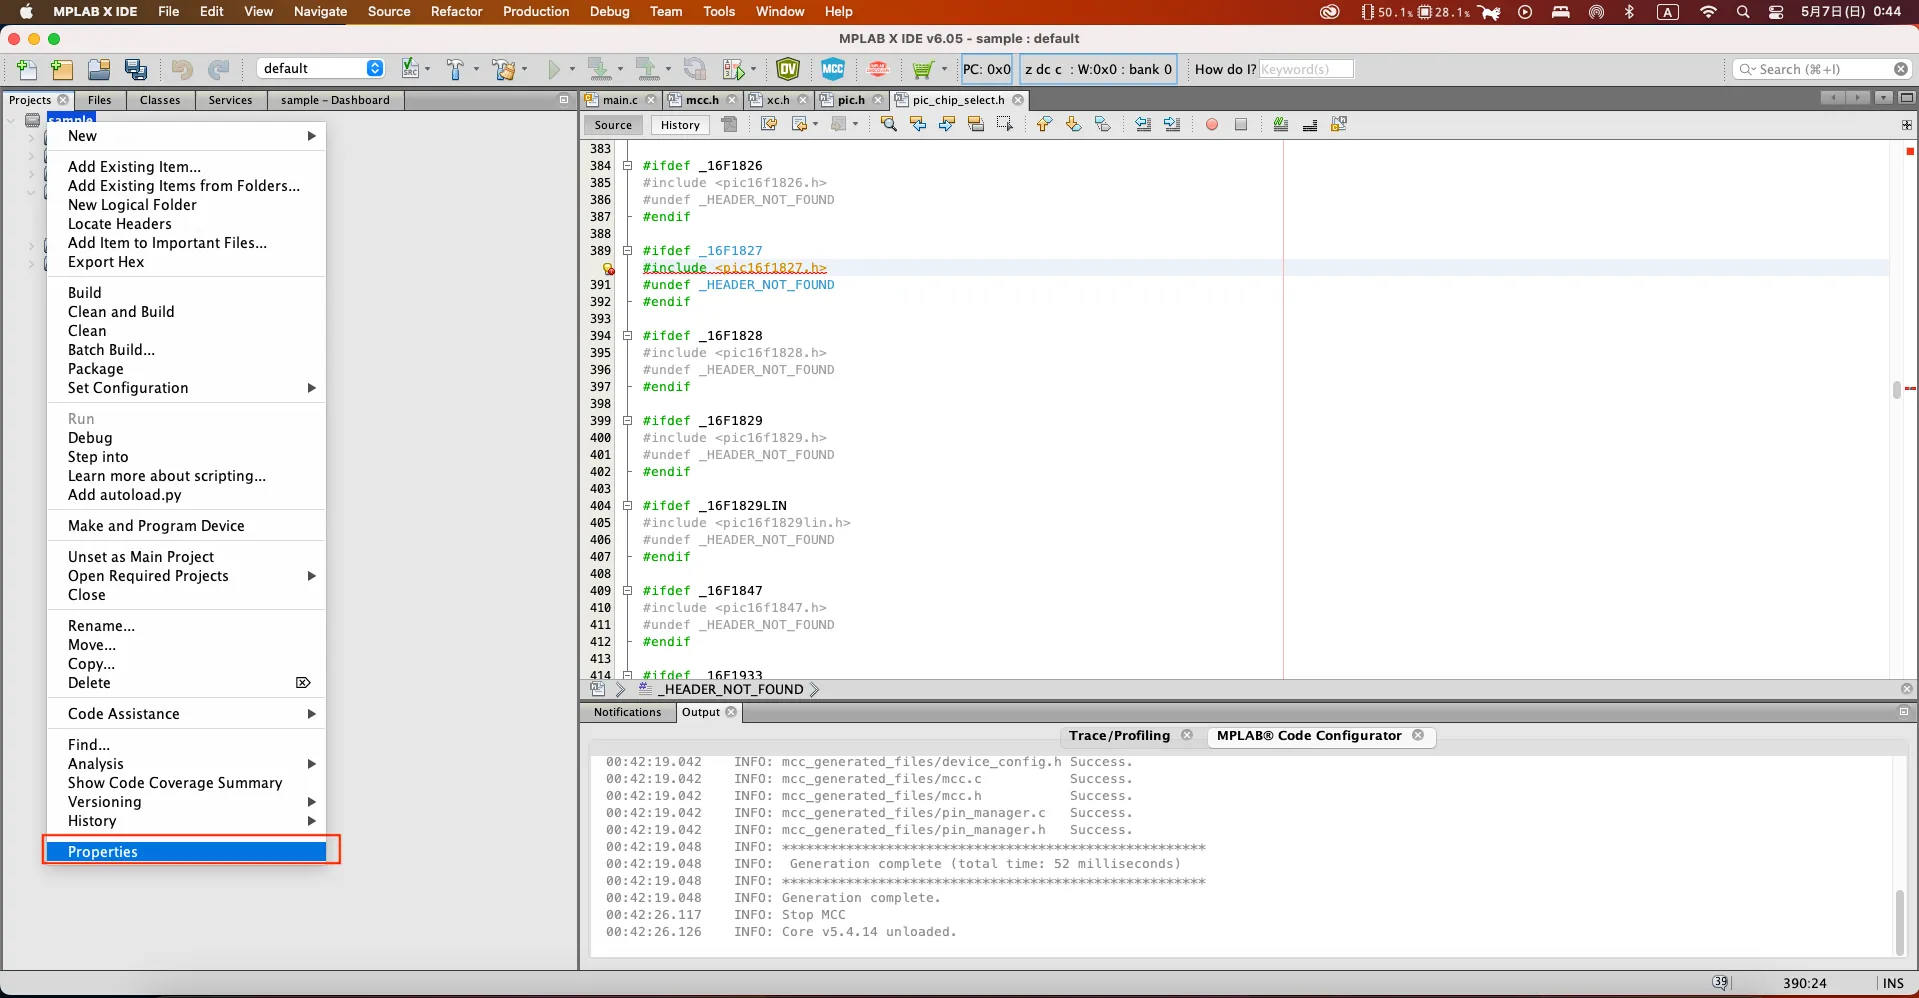Expand the Open Required Projects submenu
1919x998 pixels.
[x=186, y=576]
